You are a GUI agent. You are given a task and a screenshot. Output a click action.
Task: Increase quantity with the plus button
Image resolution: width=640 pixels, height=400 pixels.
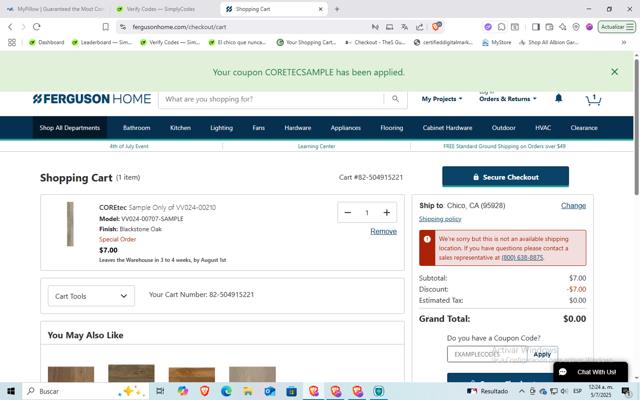(387, 212)
